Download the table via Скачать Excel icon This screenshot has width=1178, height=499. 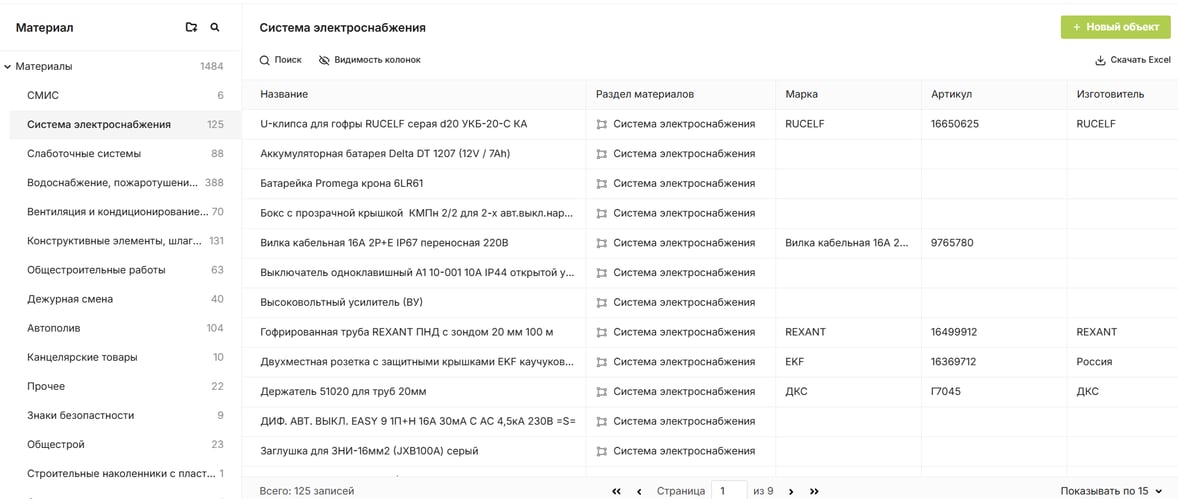pyautogui.click(x=1101, y=60)
